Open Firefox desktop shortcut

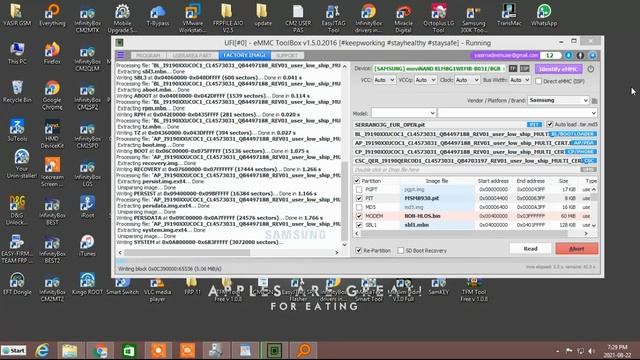(x=52, y=53)
